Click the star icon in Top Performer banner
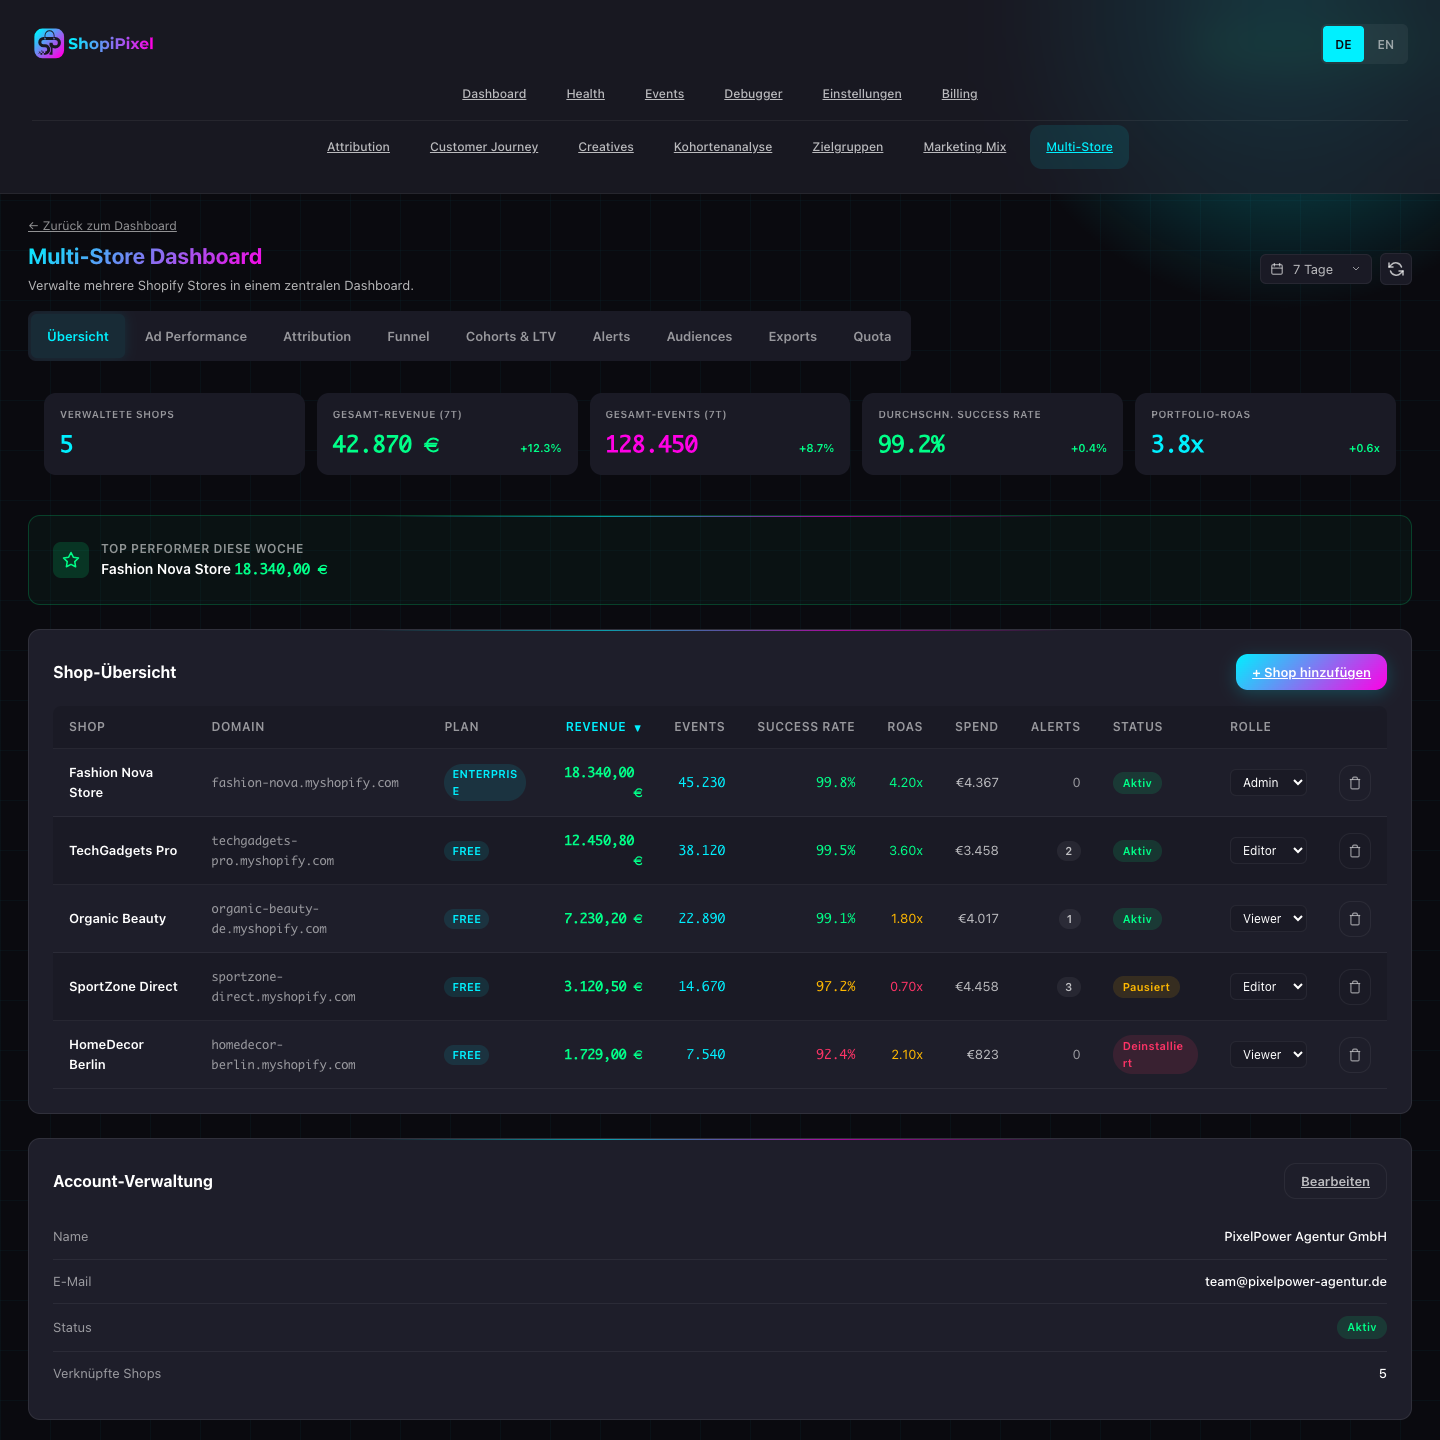This screenshot has height=1440, width=1440. (x=71, y=560)
